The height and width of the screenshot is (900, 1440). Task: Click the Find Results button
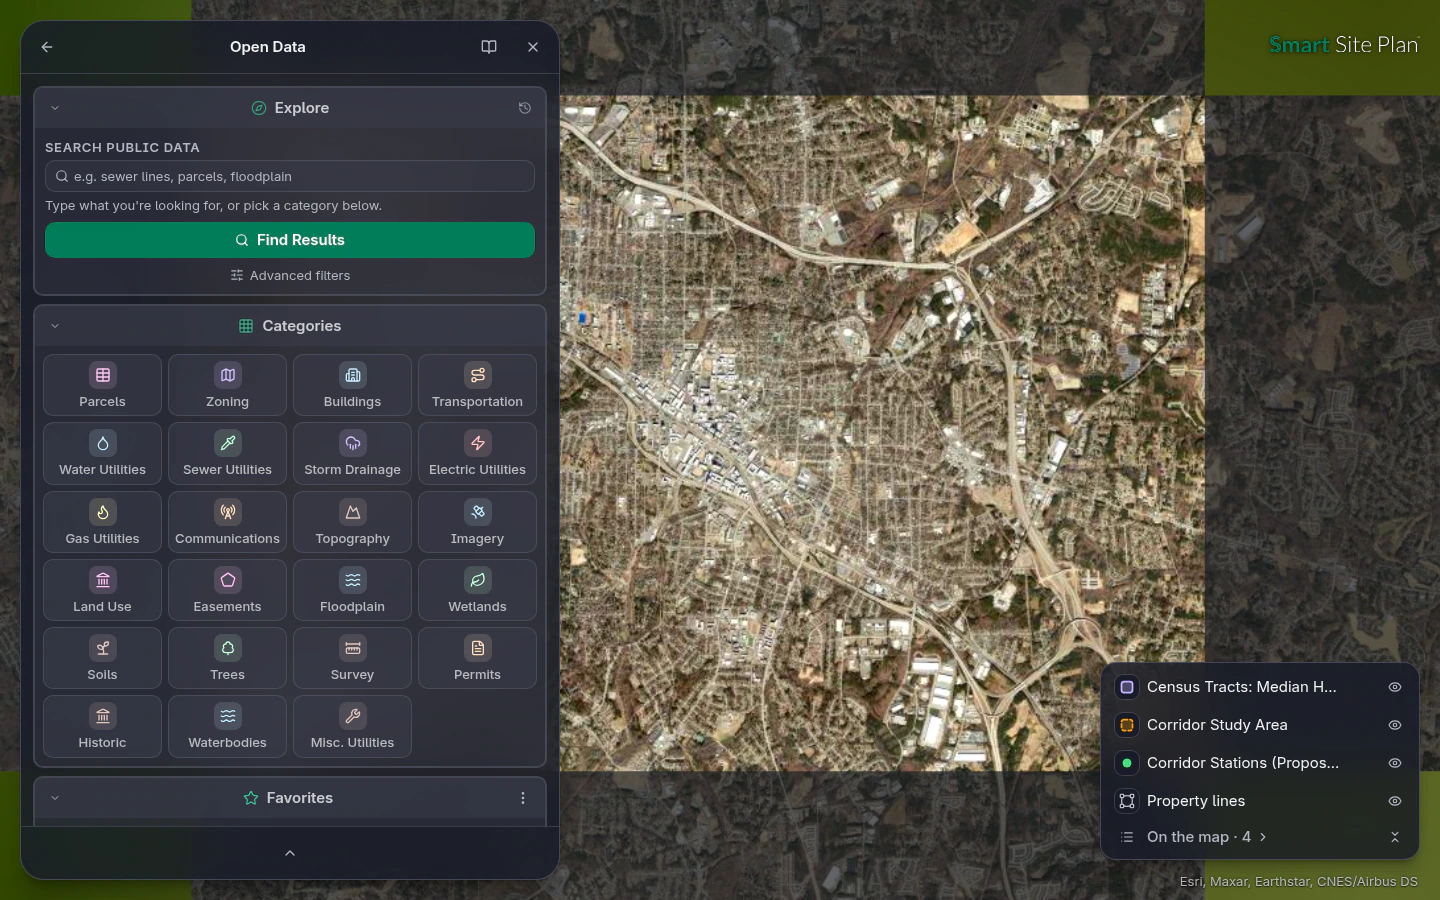tap(290, 240)
